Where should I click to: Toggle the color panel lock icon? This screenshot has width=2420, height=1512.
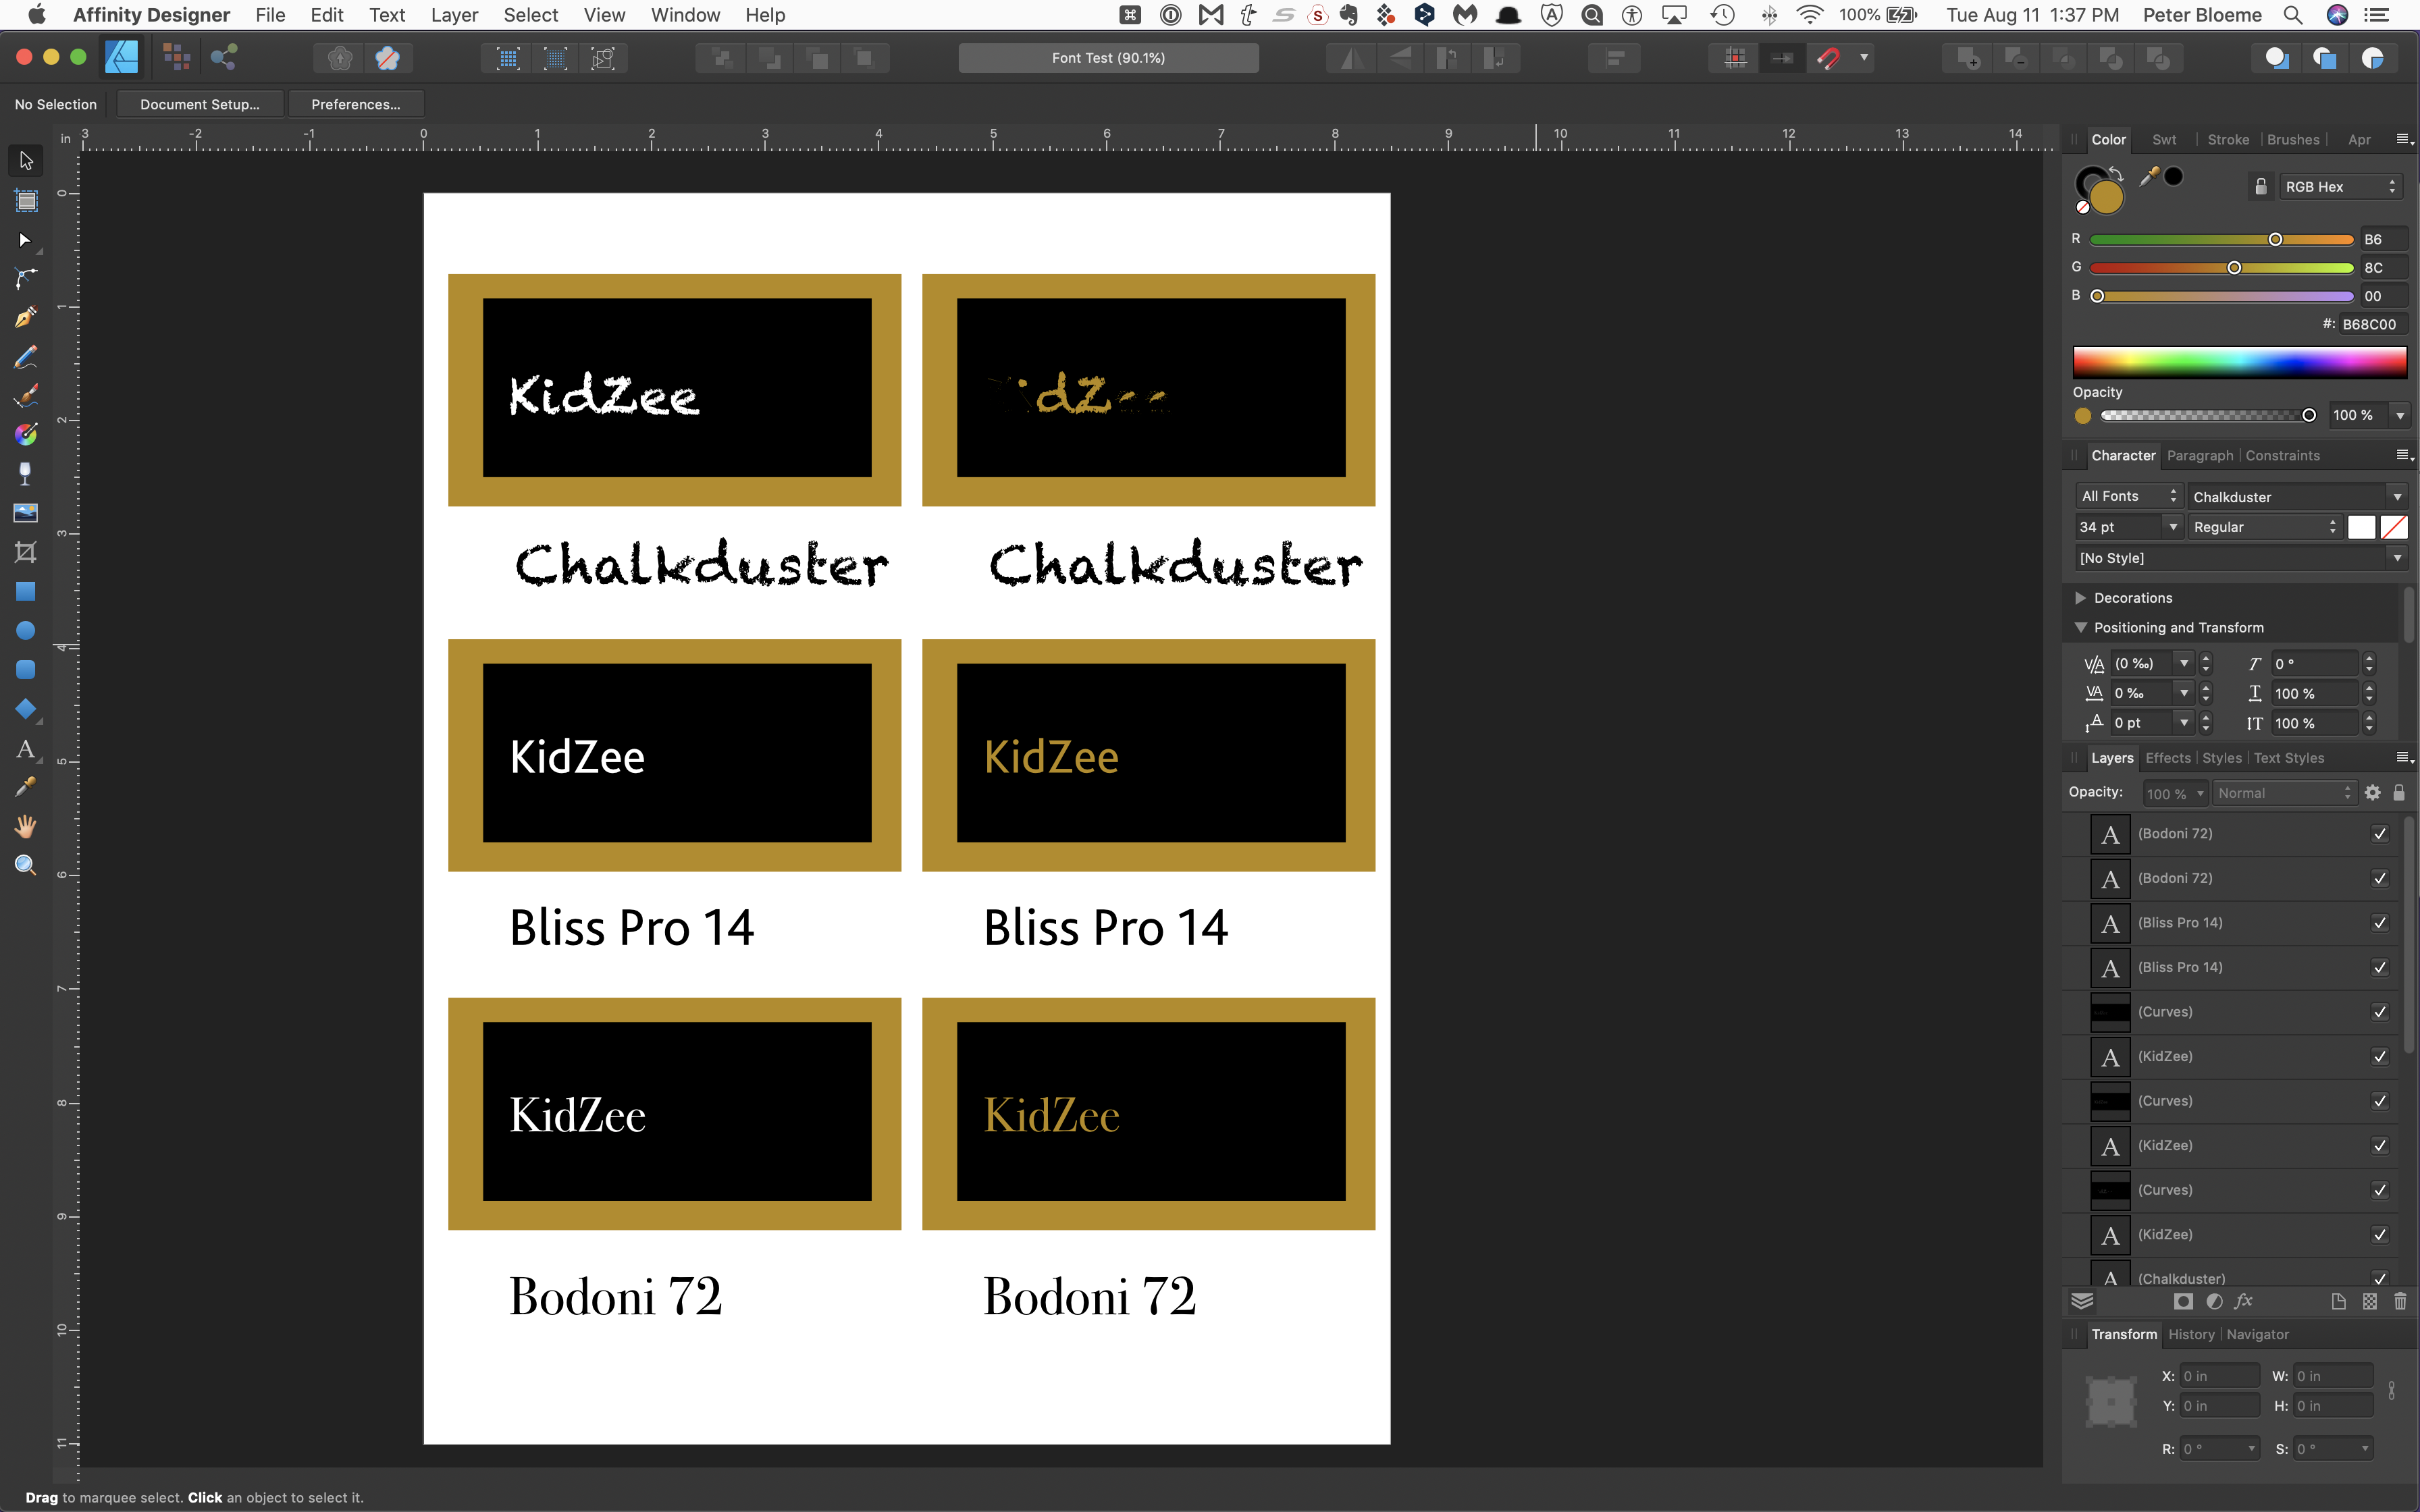tap(2261, 186)
